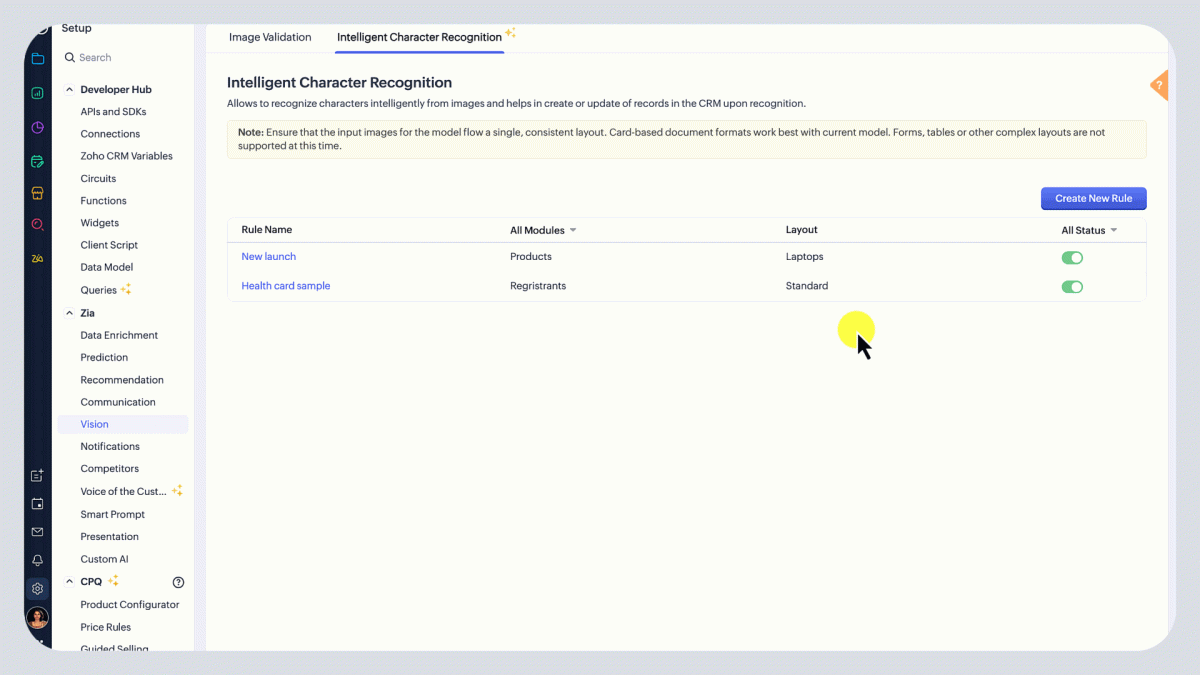Click the Rule Name column header
Viewport: 1200px width, 675px height.
pyautogui.click(x=266, y=230)
